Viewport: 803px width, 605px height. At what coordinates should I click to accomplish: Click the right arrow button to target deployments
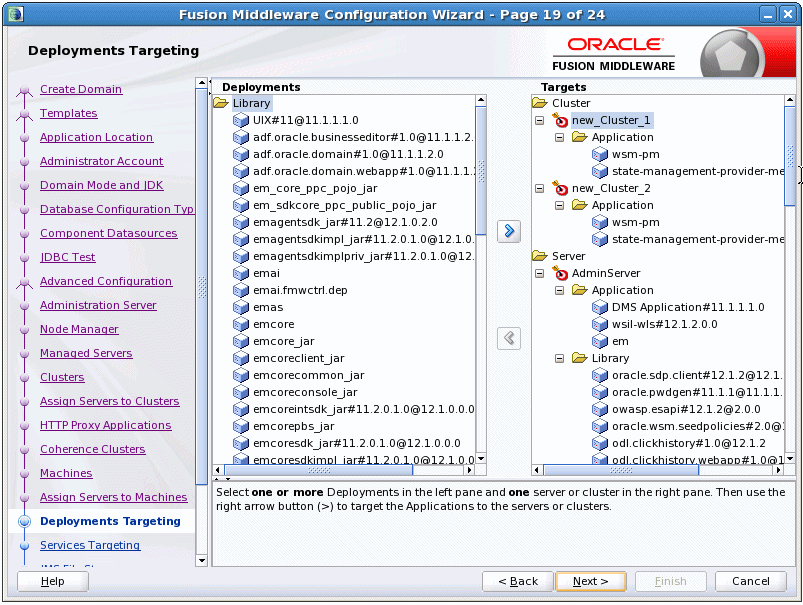tap(509, 231)
